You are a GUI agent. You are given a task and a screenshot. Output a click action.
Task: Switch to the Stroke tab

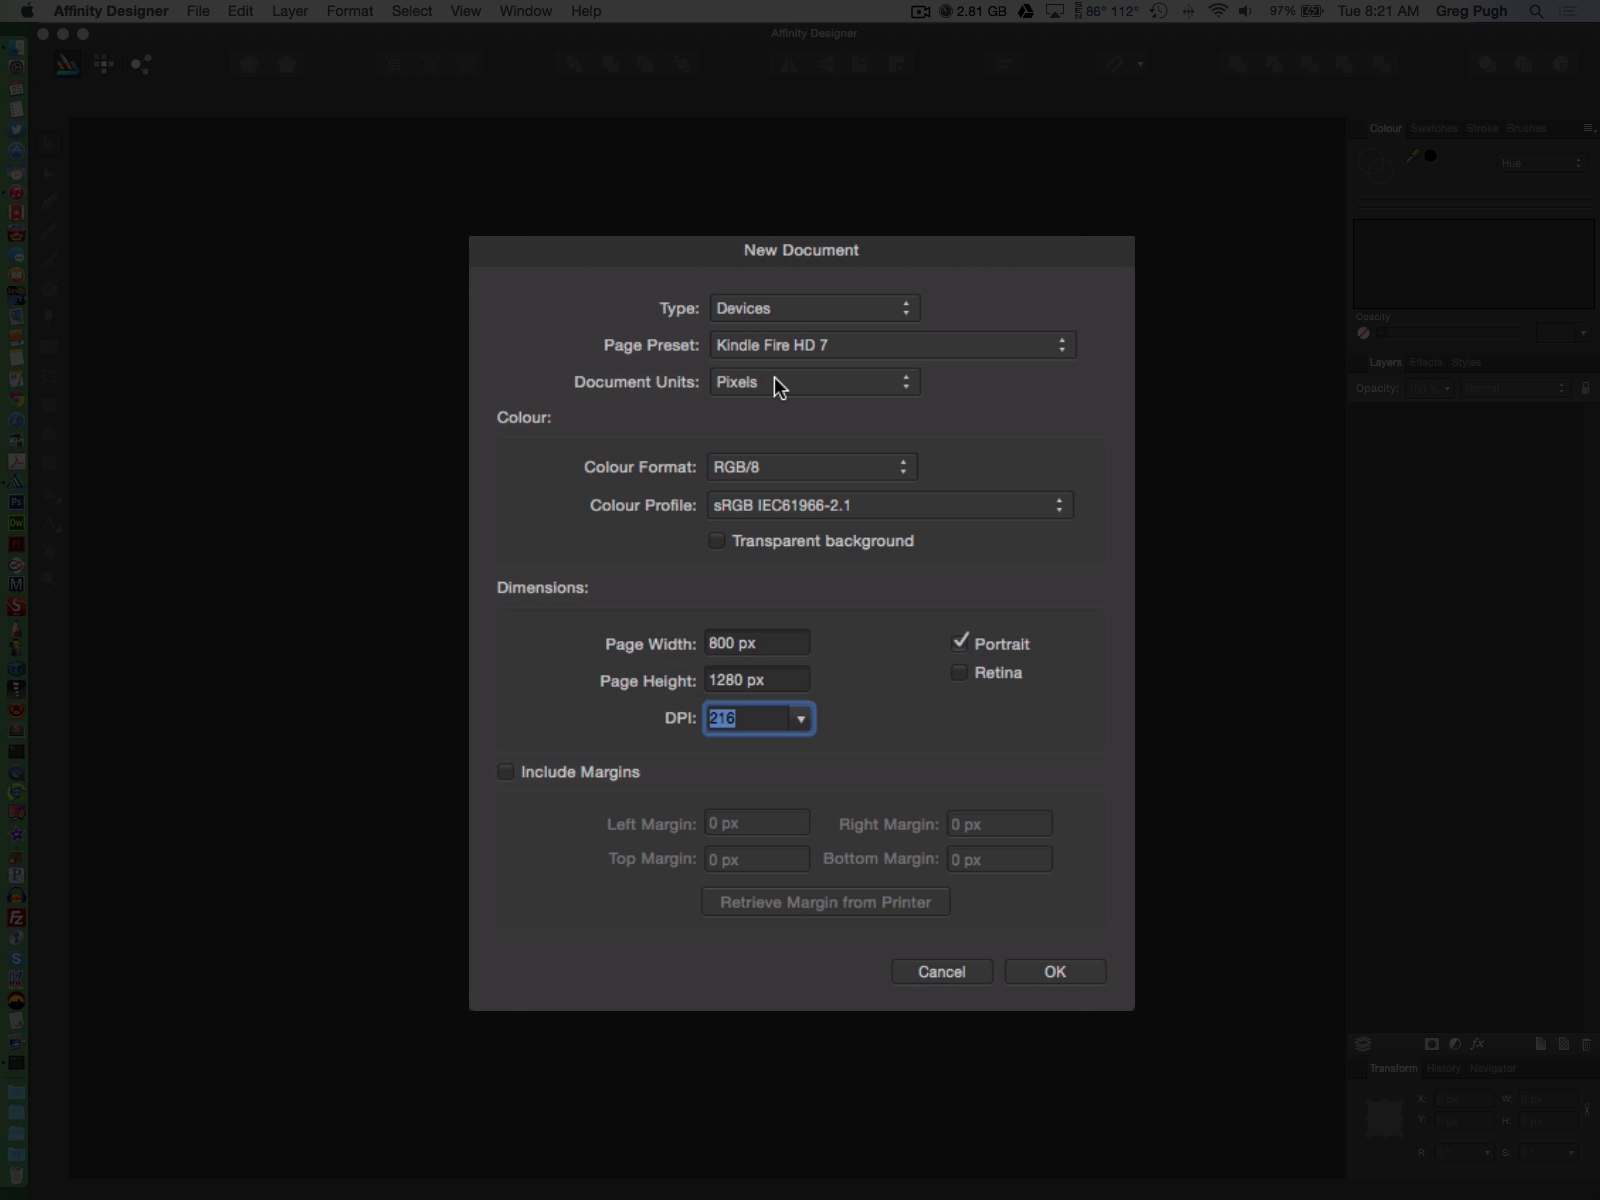[1482, 128]
